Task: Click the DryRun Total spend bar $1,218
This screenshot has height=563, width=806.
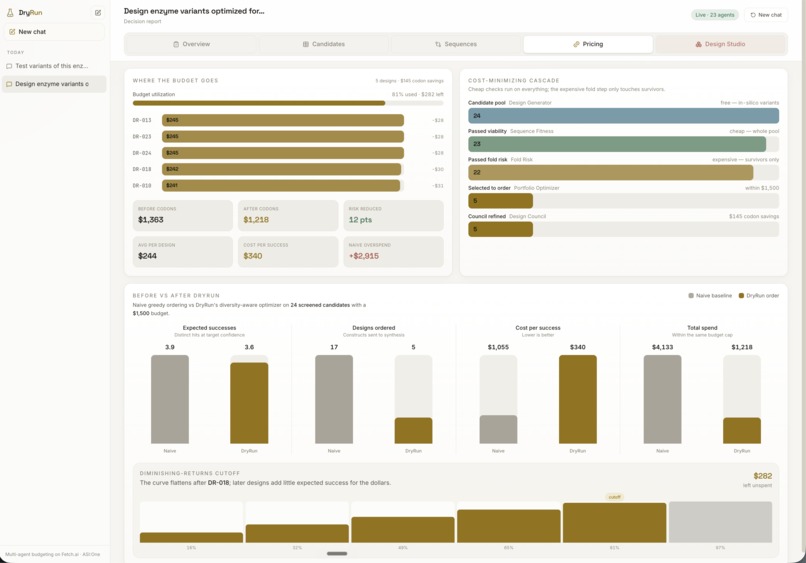Action: [x=742, y=430]
